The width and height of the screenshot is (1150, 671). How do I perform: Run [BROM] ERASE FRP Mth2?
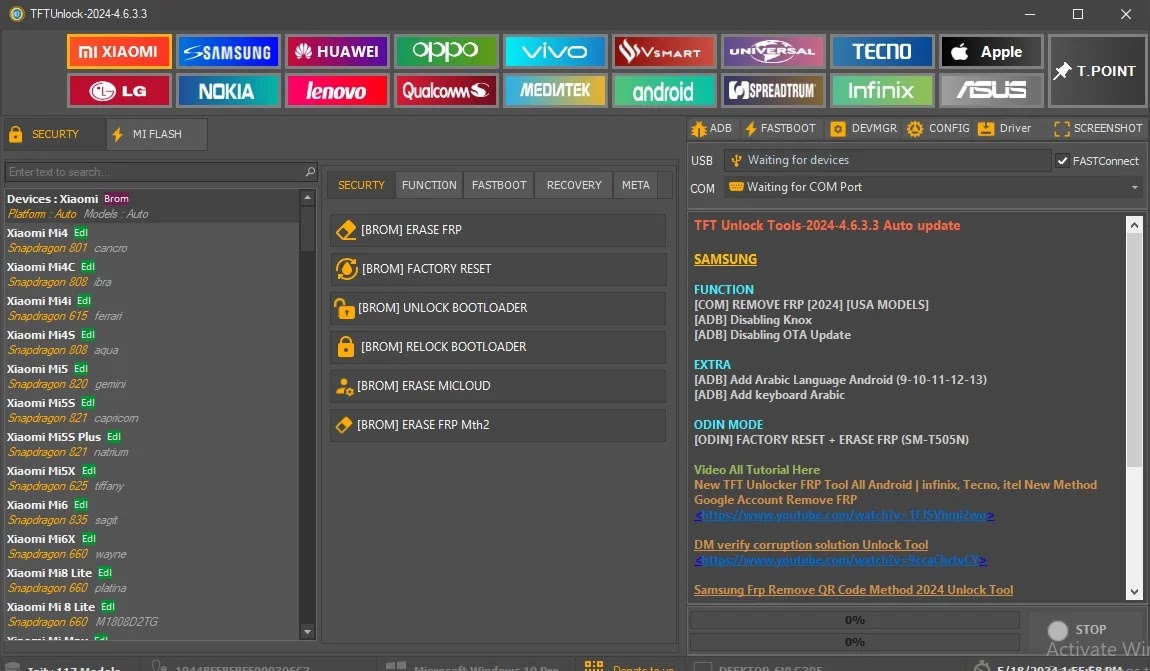498,425
